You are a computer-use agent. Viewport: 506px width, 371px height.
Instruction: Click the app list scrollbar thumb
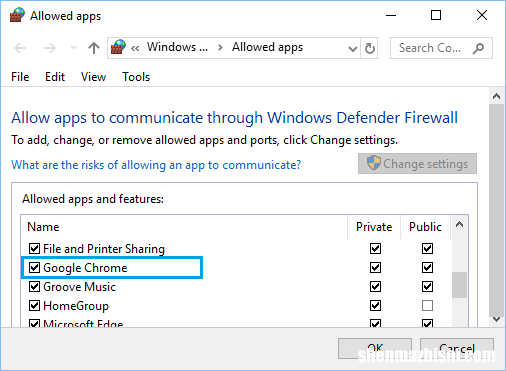pos(459,285)
